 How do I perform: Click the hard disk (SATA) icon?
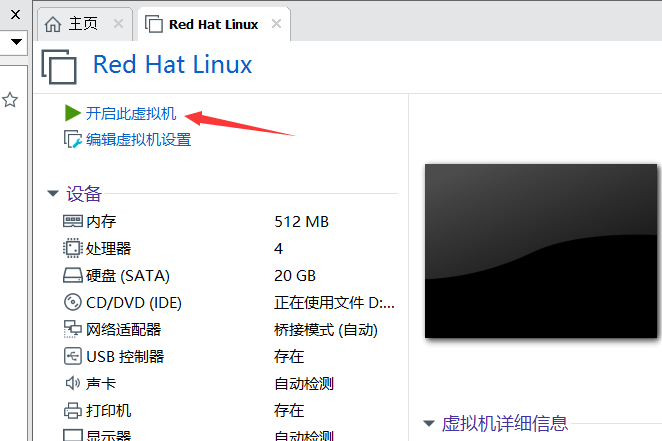click(73, 276)
